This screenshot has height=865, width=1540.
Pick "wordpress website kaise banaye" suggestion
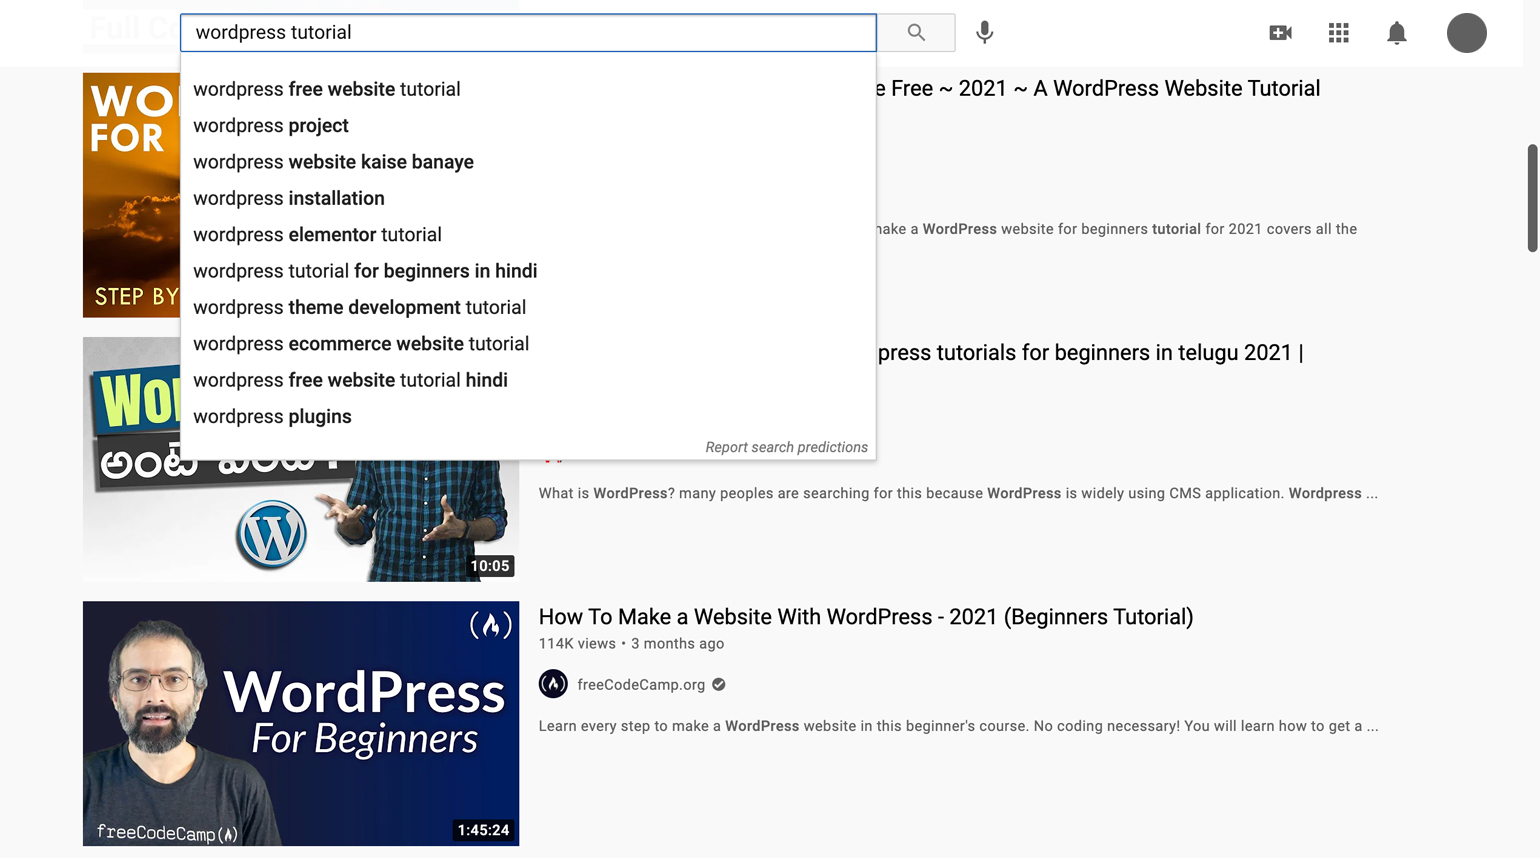[333, 162]
